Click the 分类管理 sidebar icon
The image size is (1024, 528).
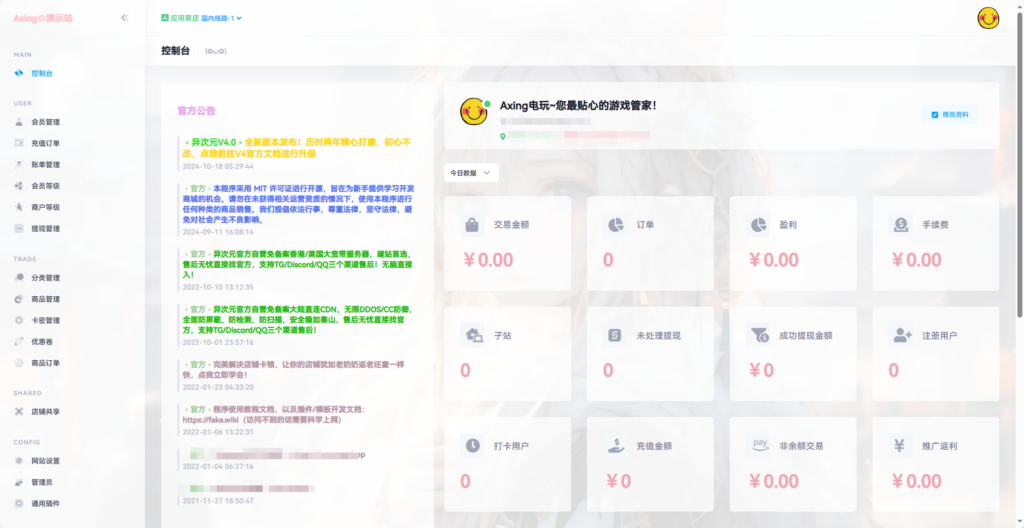click(19, 278)
